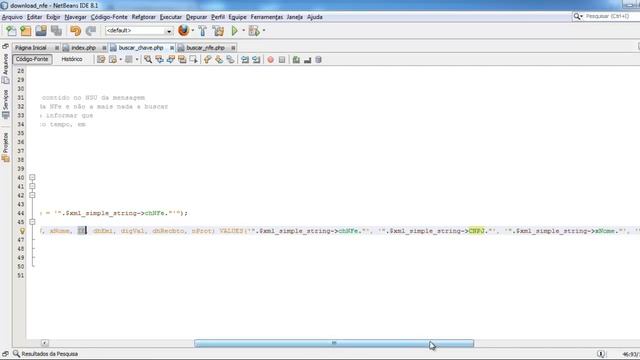Image resolution: width=640 pixels, height=360 pixels.
Task: Click the Uncomment editor toolbar icon
Action: click(x=307, y=60)
